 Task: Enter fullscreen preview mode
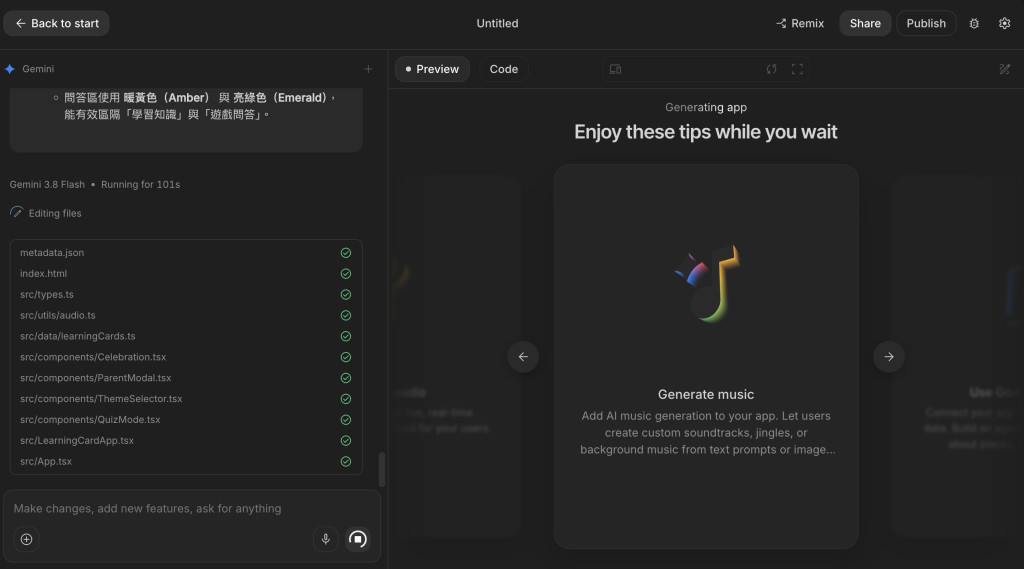point(797,69)
